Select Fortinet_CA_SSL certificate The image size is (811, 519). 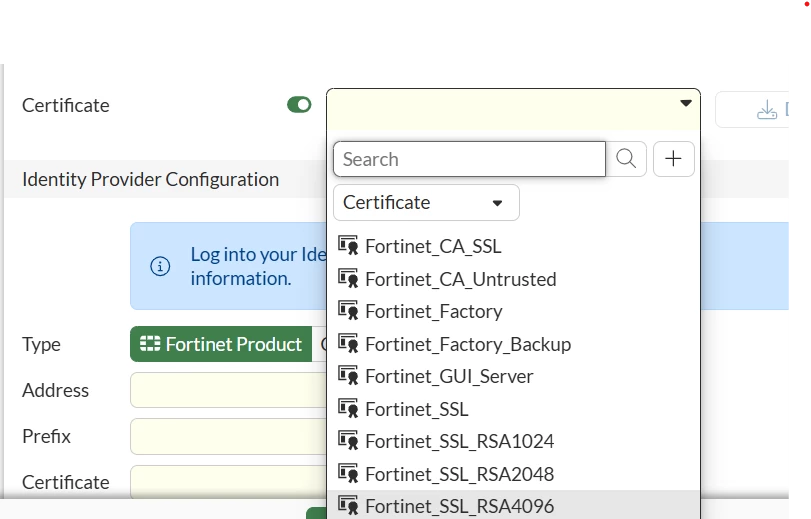pyautogui.click(x=513, y=246)
